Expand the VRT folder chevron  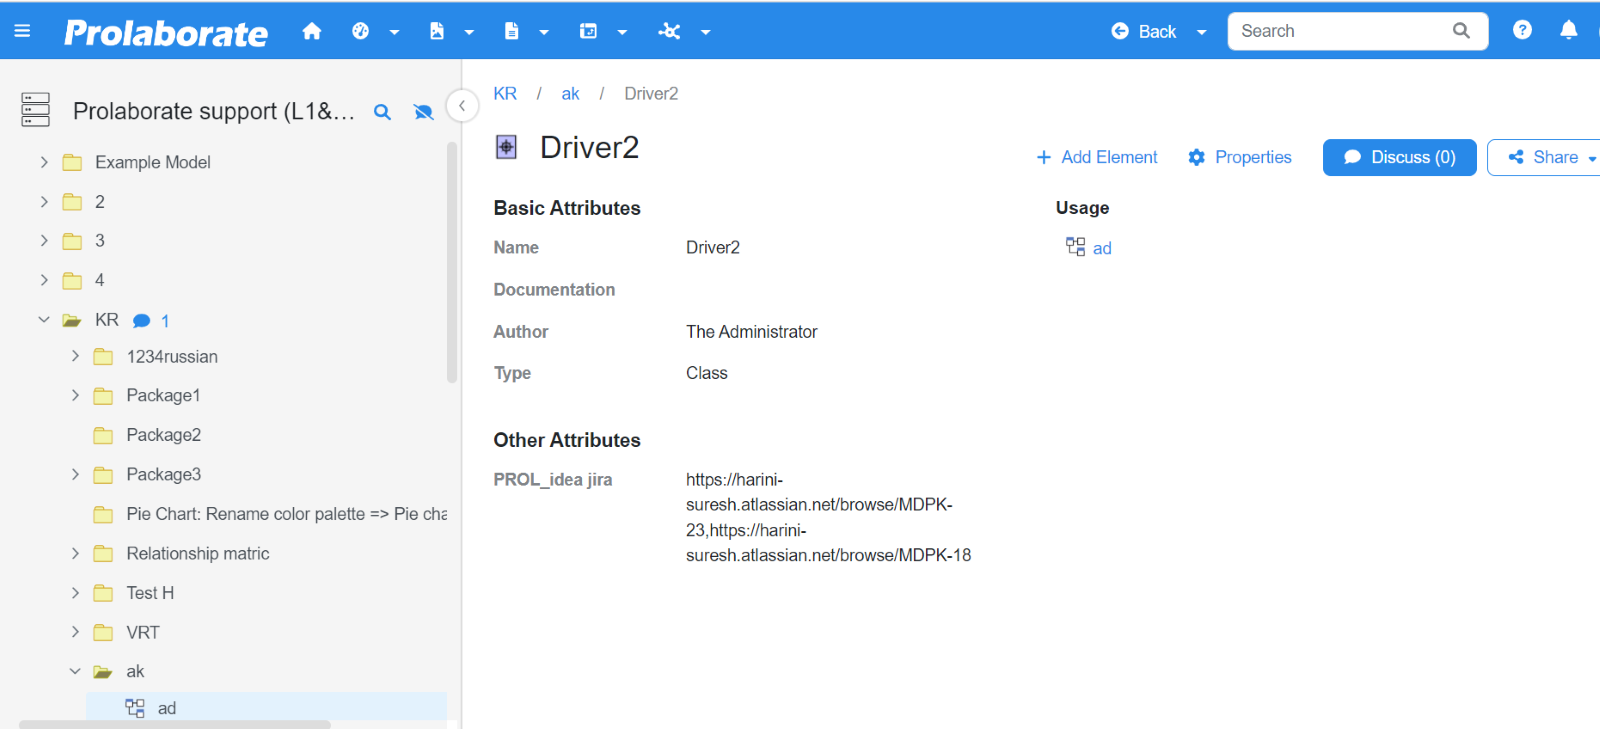75,632
